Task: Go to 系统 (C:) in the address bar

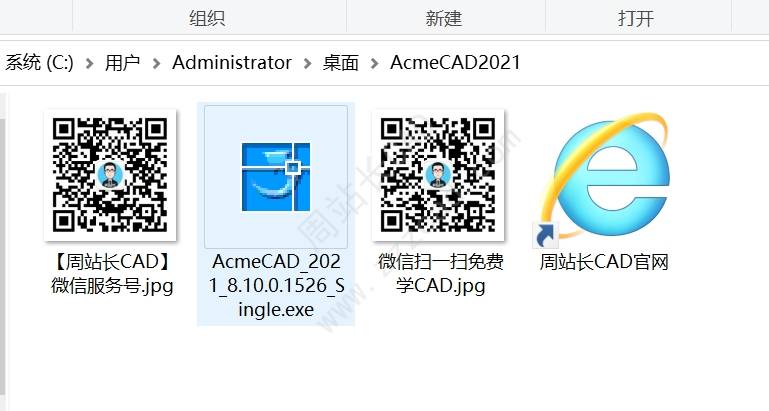Action: 39,63
